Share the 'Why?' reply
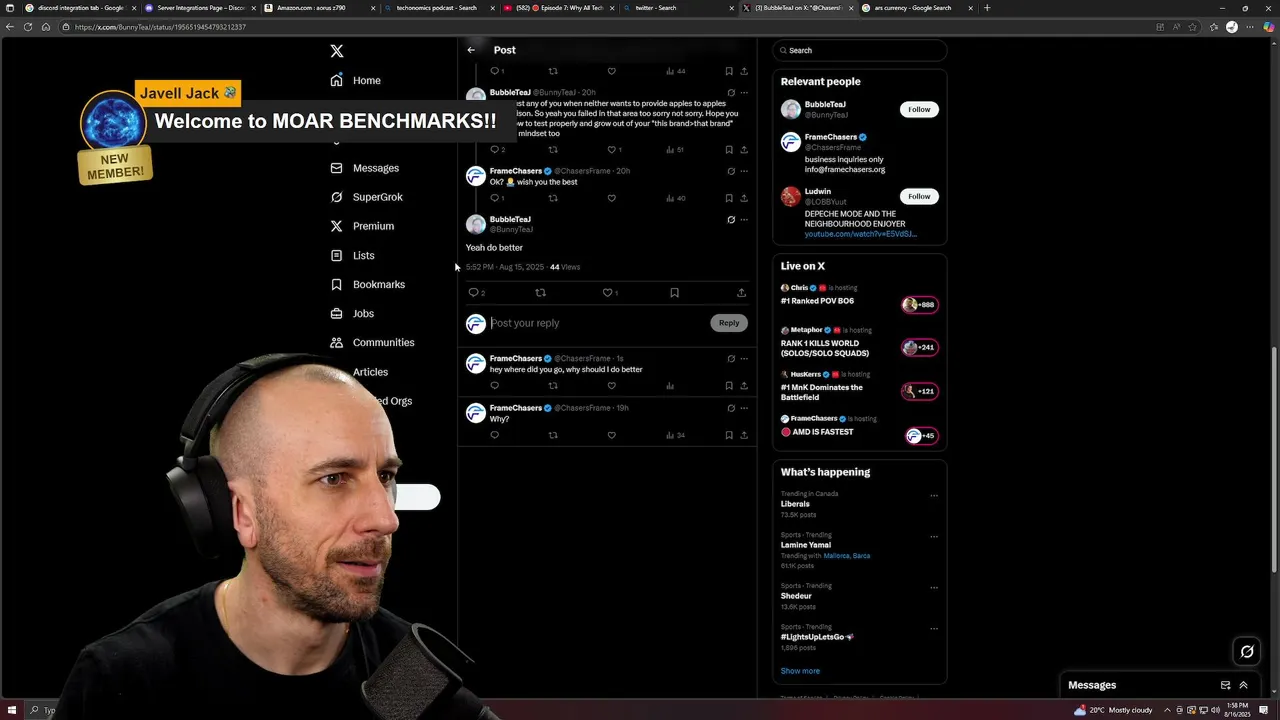The image size is (1280, 720). click(x=744, y=435)
